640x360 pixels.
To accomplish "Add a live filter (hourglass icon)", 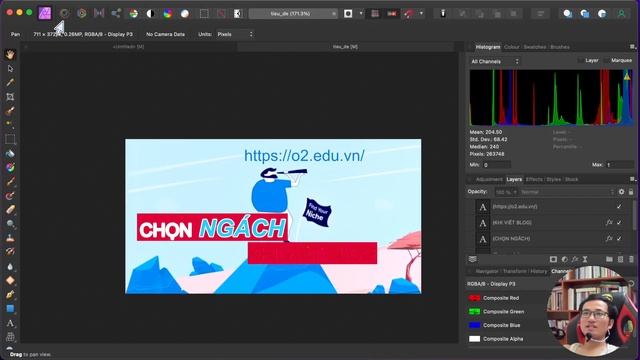I will pos(585,259).
